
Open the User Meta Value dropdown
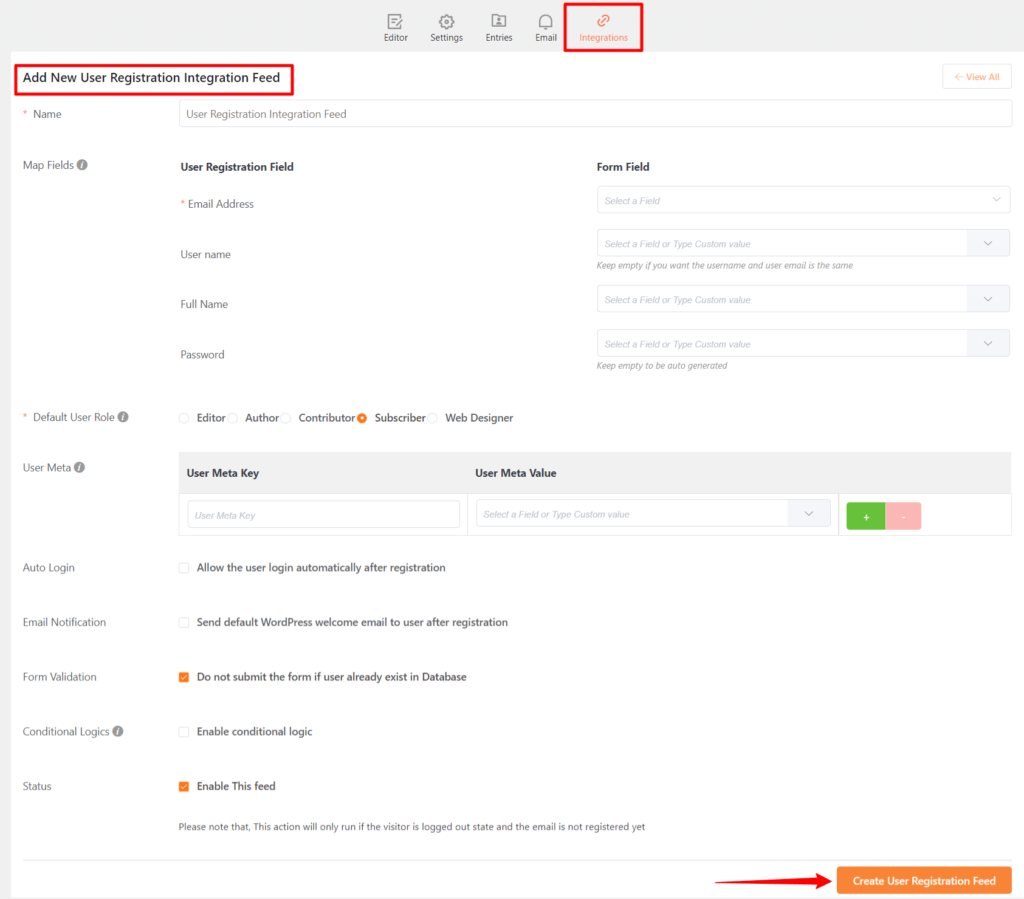coord(808,513)
